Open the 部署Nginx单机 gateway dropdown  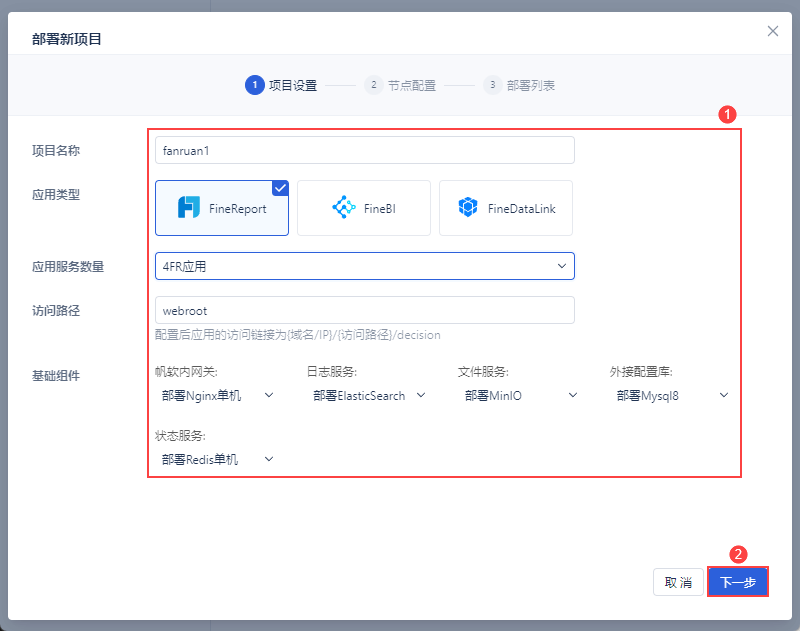(217, 395)
